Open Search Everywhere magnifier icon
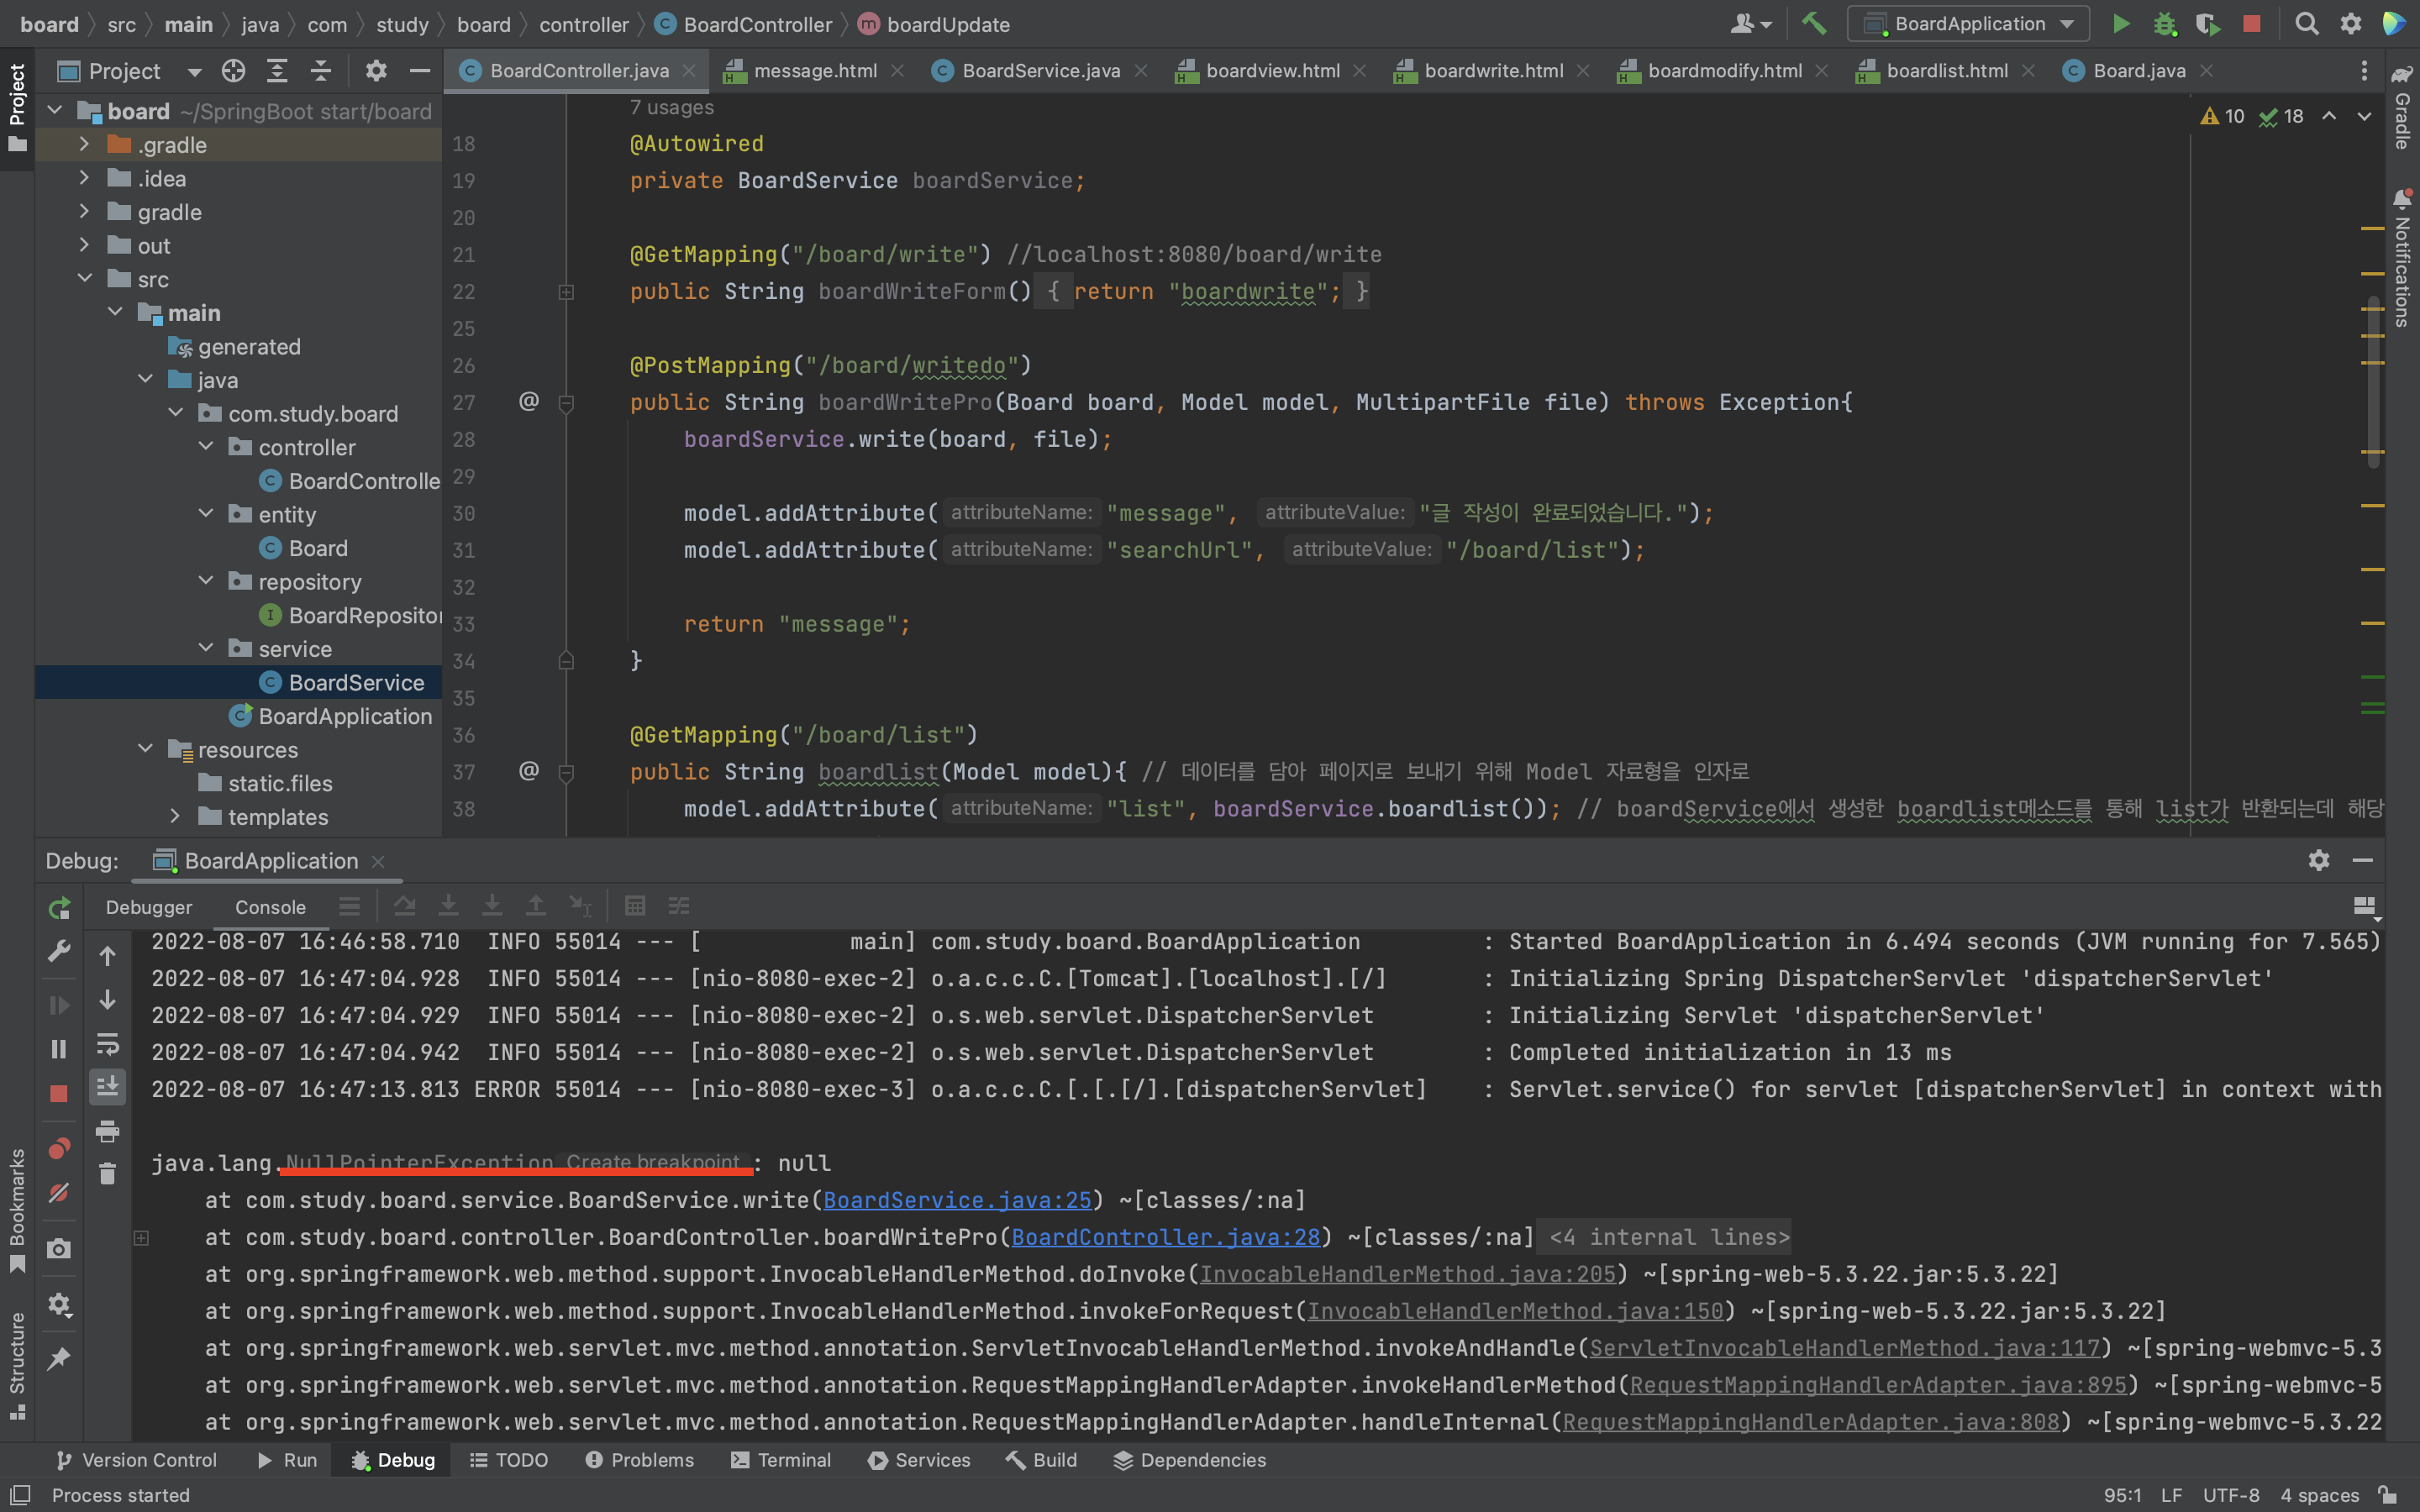 (x=2306, y=24)
